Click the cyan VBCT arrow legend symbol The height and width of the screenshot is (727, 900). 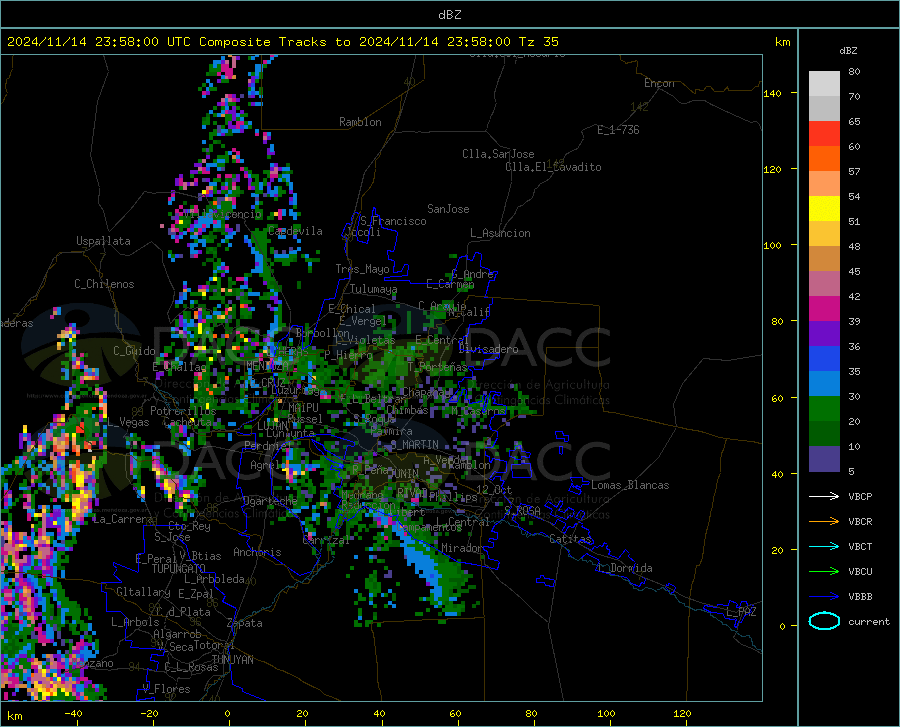coord(824,546)
